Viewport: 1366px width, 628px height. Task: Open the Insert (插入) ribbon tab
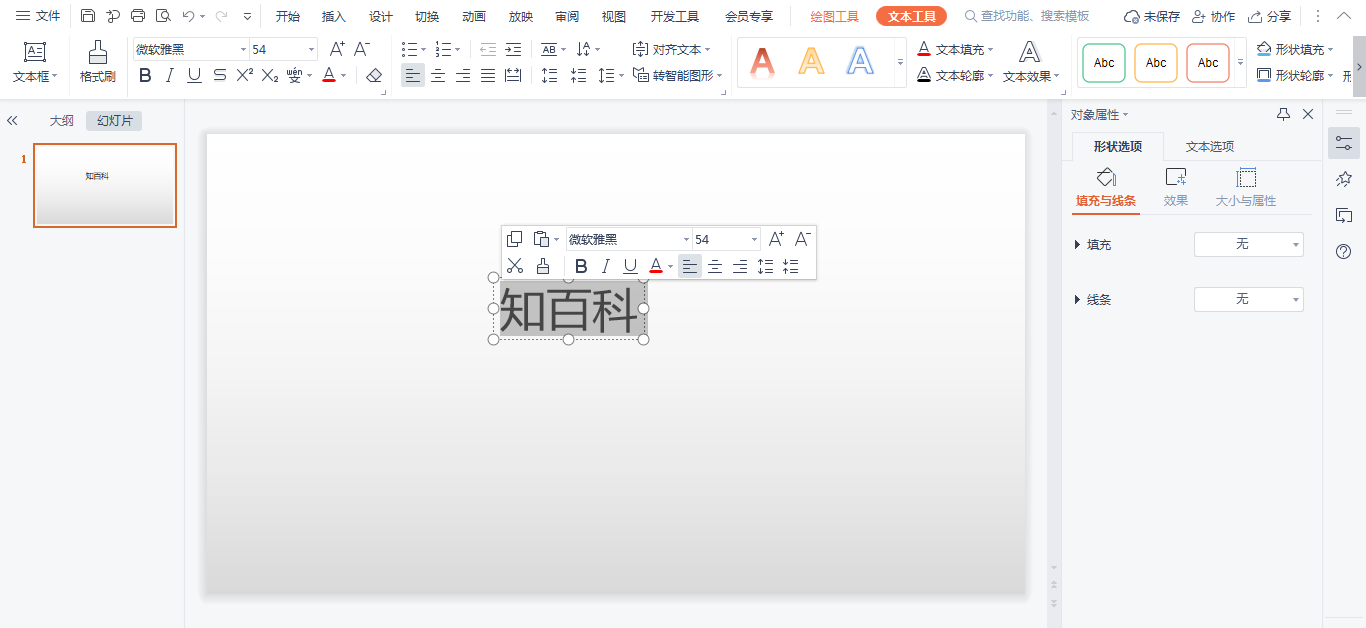tap(334, 16)
